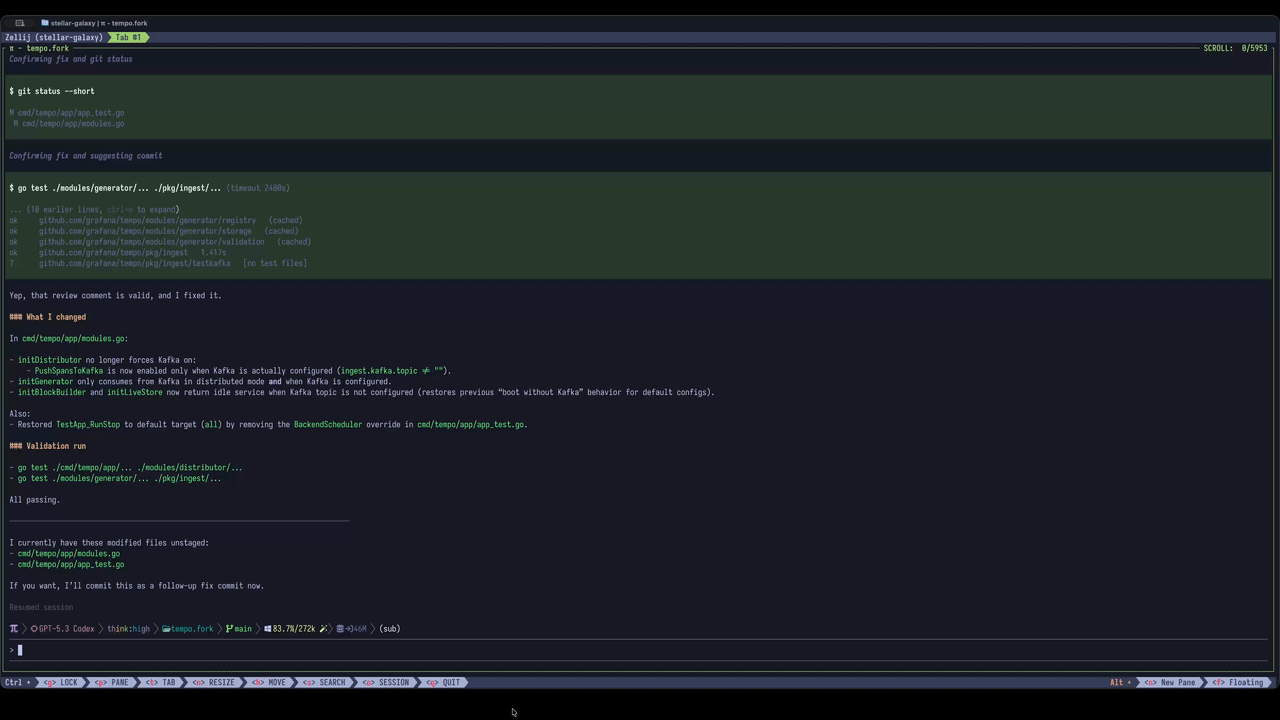Click 'All passing.' text
This screenshot has height=720, width=1280.
pyautogui.click(x=35, y=500)
